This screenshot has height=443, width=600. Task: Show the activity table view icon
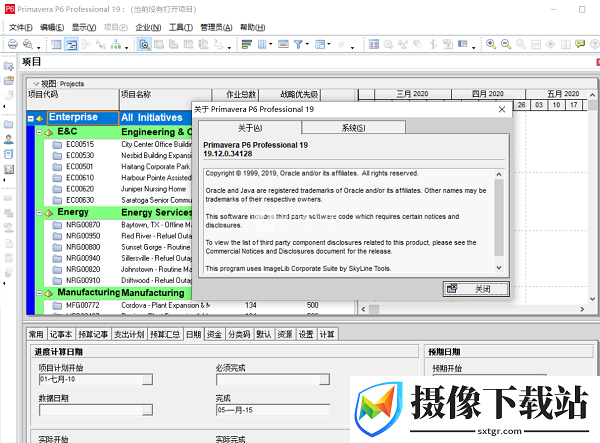[56, 44]
